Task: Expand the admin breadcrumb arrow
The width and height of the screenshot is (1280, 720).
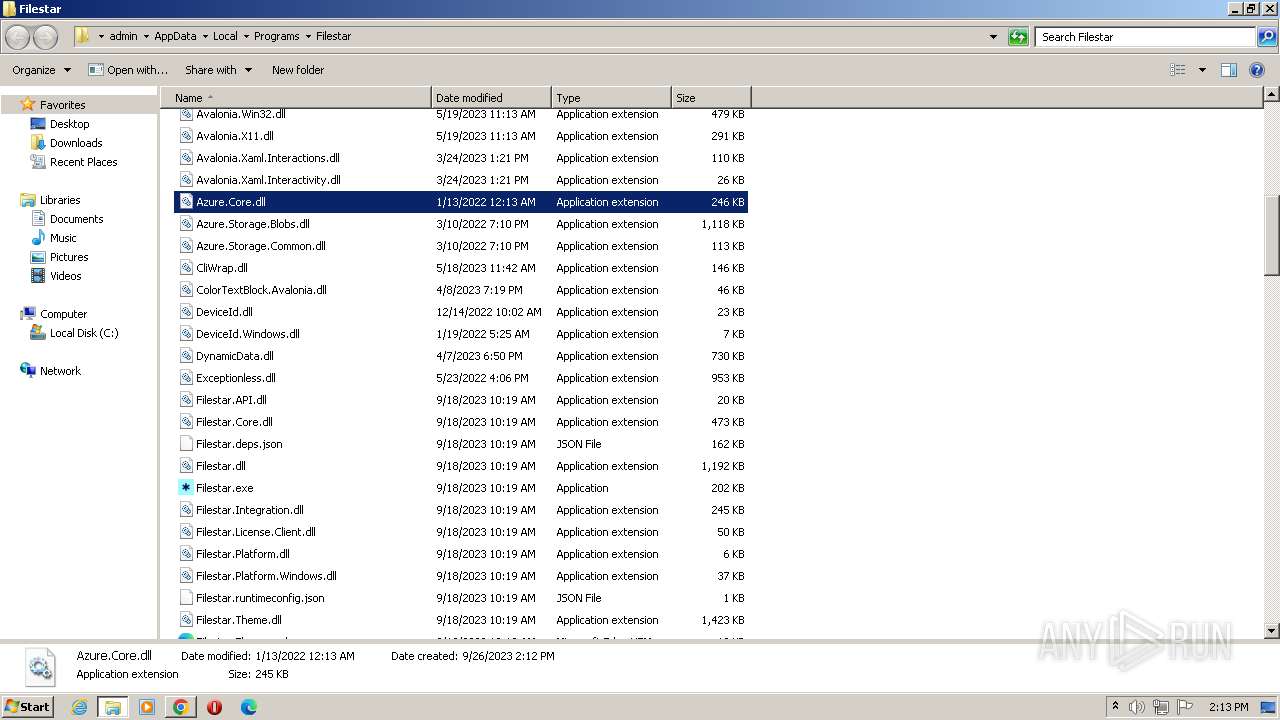Action: [x=146, y=37]
